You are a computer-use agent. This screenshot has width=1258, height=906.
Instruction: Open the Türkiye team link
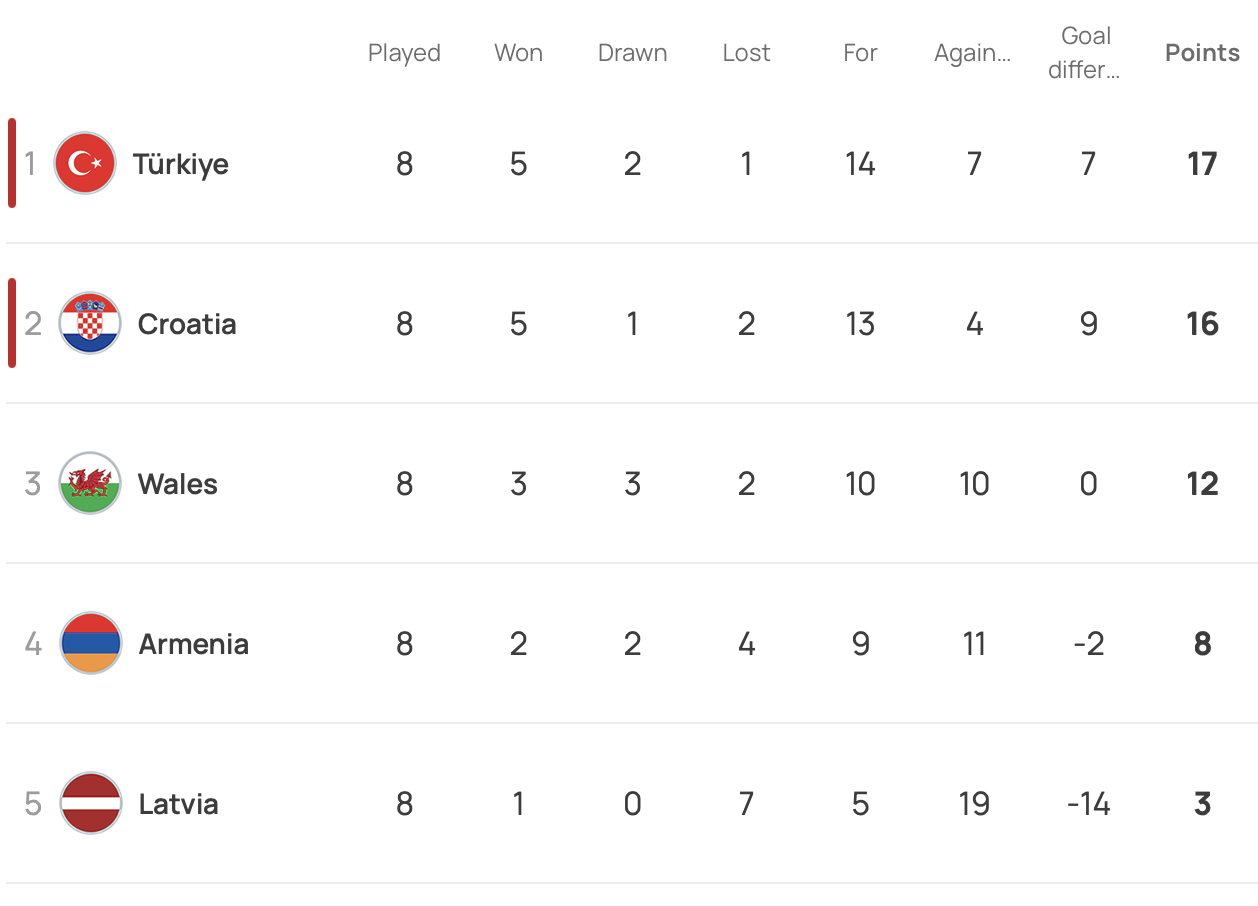pos(181,164)
